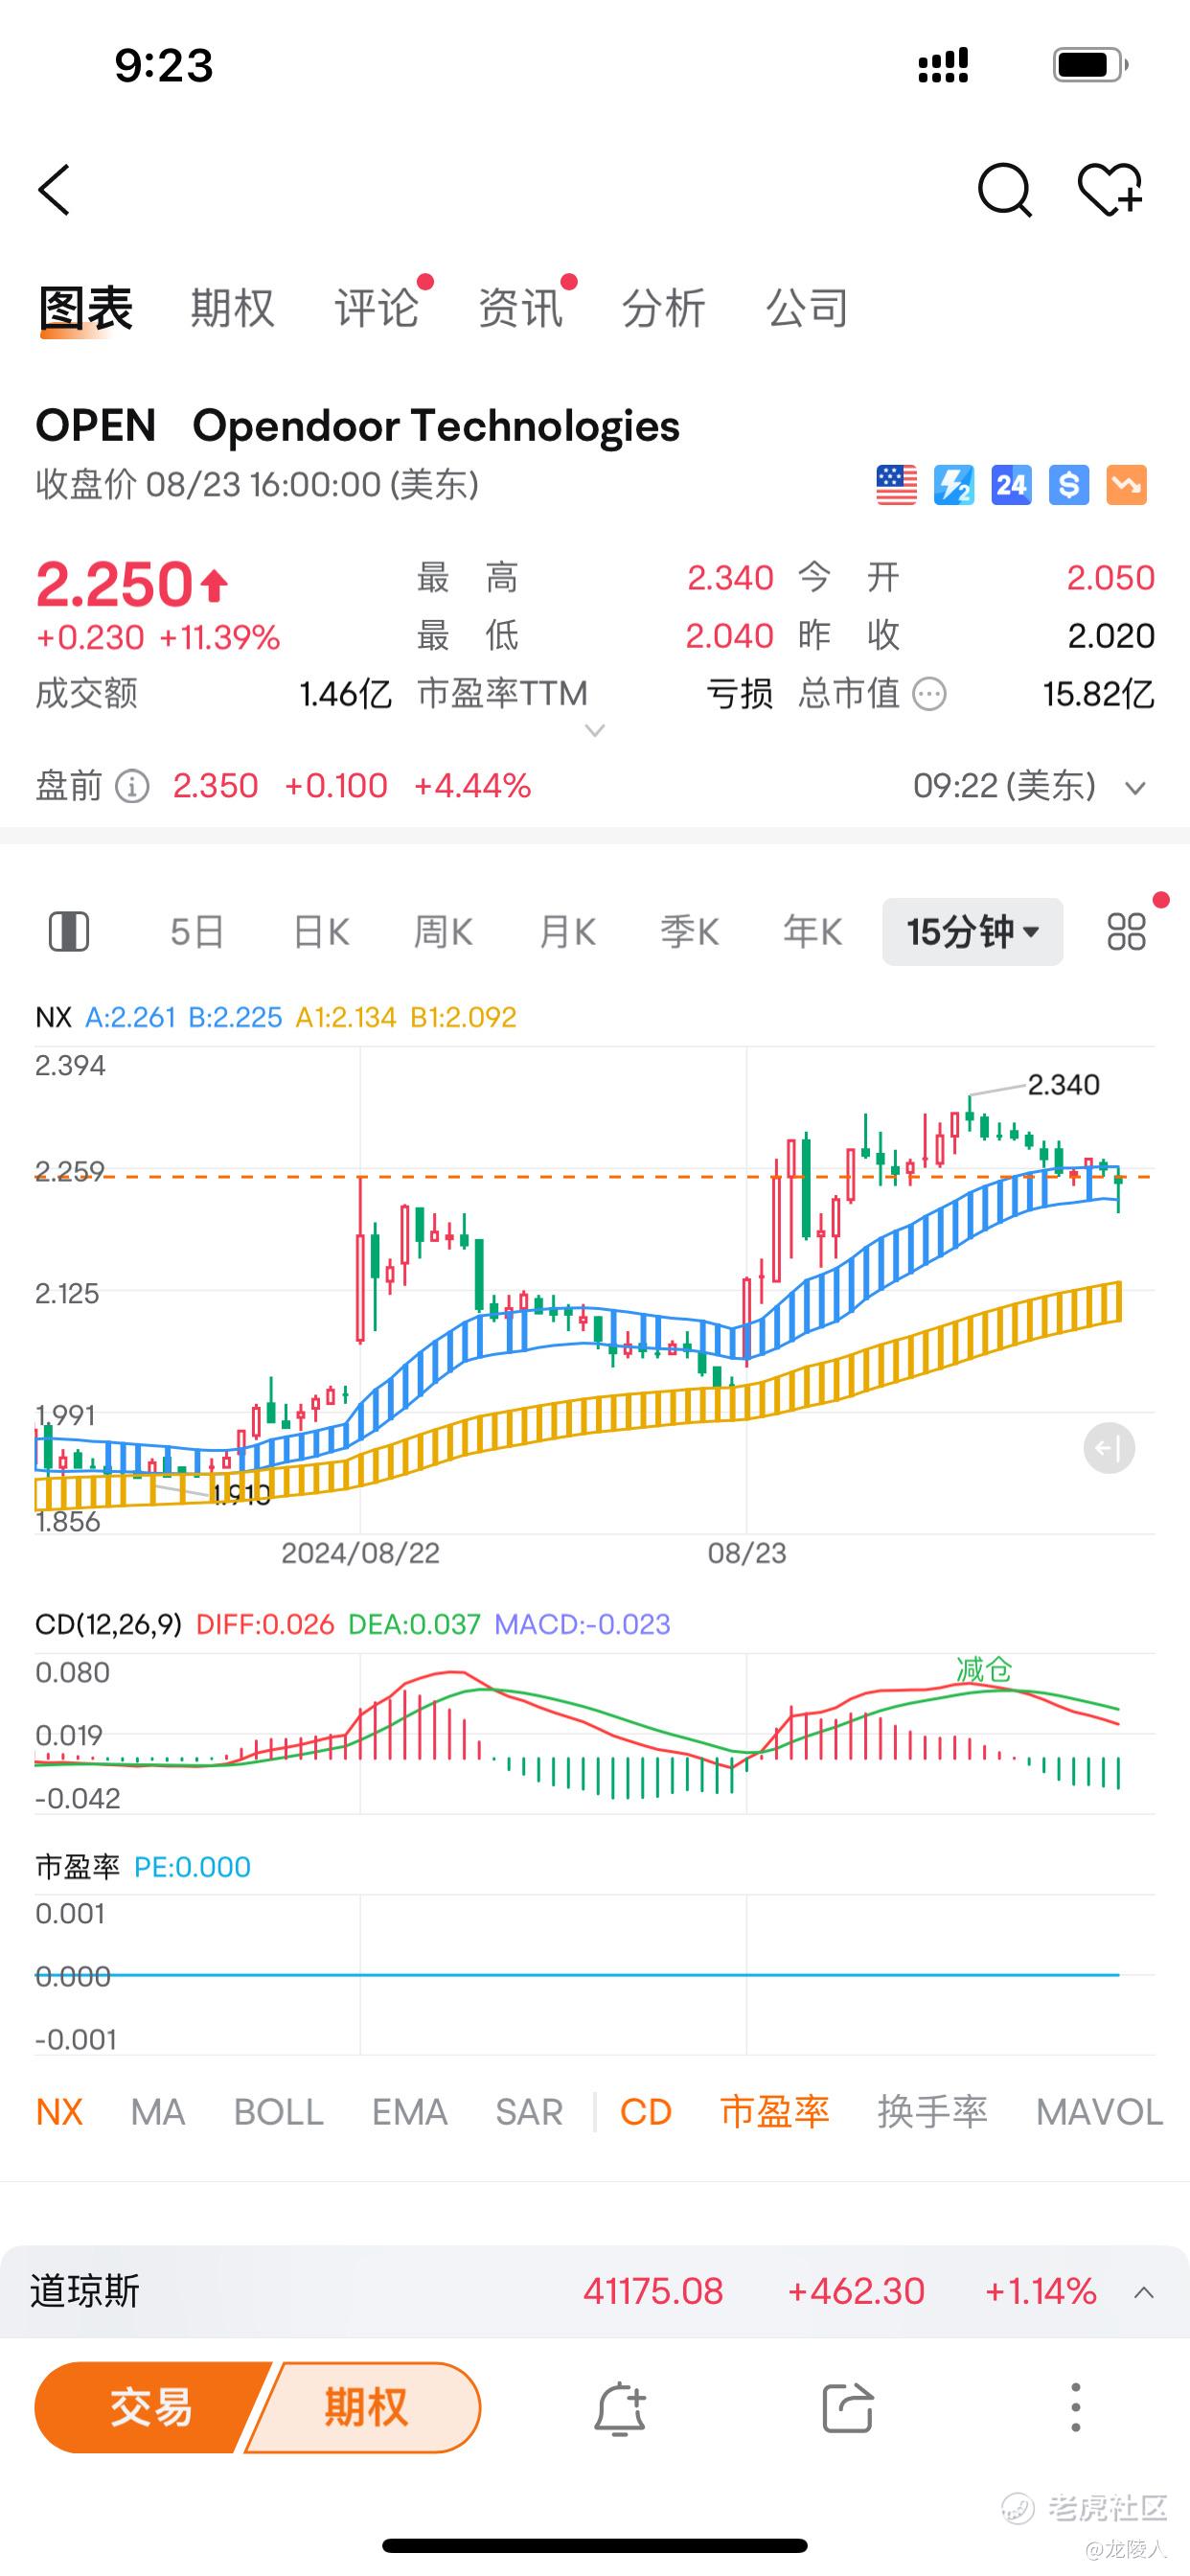Tap the 减仓 signal on CD chart
Image resolution: width=1190 pixels, height=2576 pixels.
[984, 1669]
